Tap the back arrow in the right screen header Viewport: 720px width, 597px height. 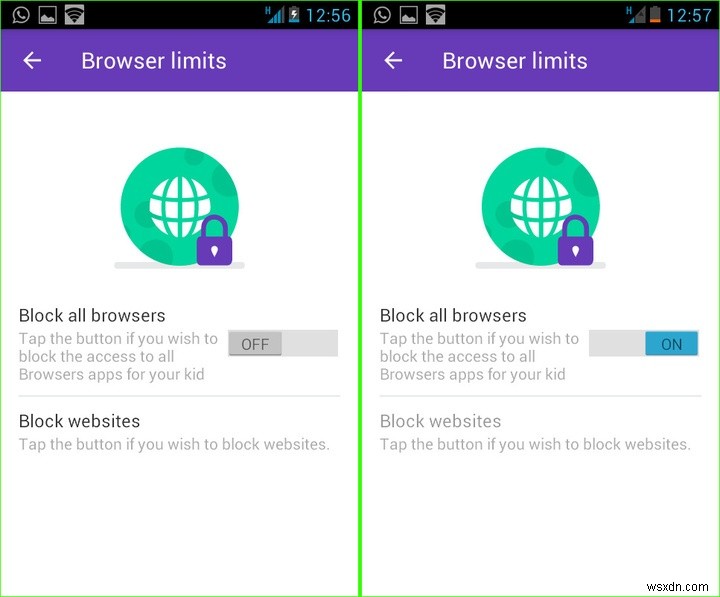click(393, 61)
